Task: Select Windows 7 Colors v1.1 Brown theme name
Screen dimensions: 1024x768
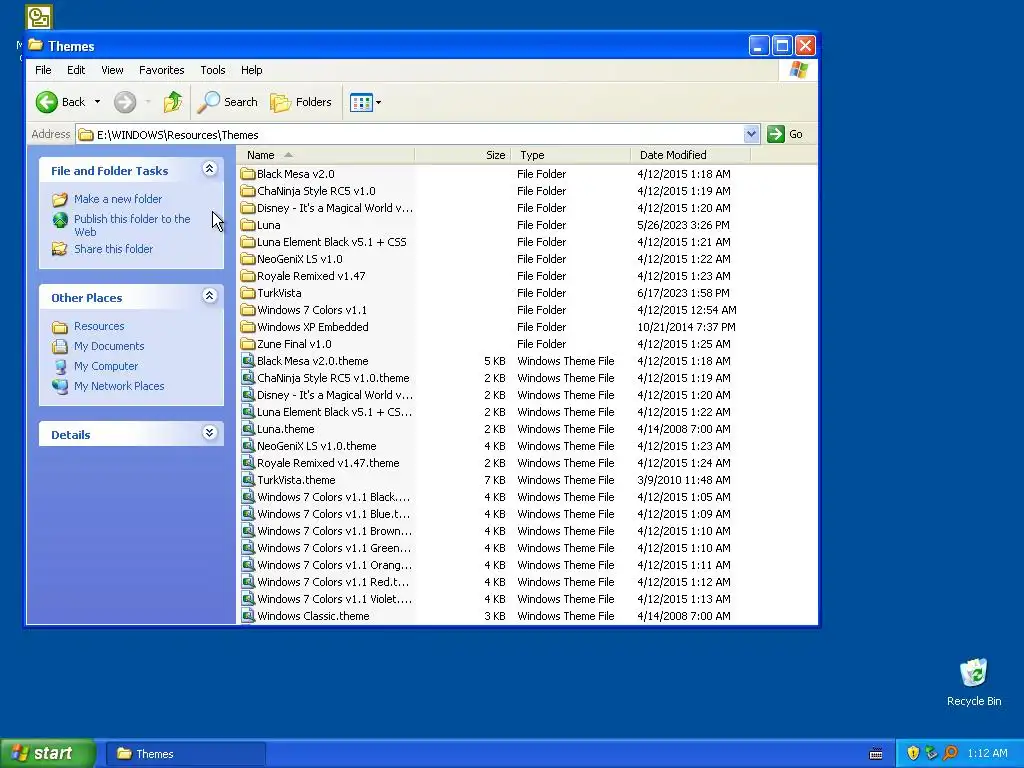Action: click(334, 531)
